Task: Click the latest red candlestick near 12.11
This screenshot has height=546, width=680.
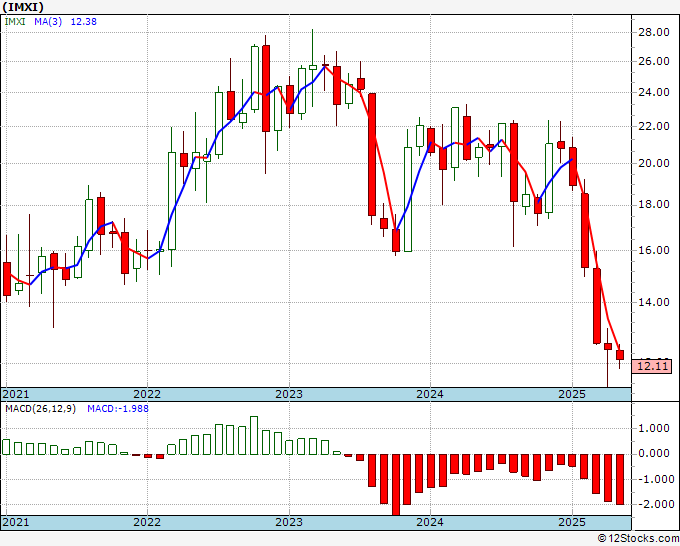Action: click(620, 355)
